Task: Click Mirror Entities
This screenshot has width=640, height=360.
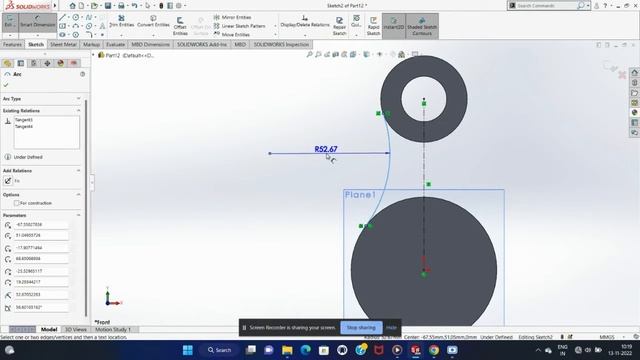Action: click(232, 17)
